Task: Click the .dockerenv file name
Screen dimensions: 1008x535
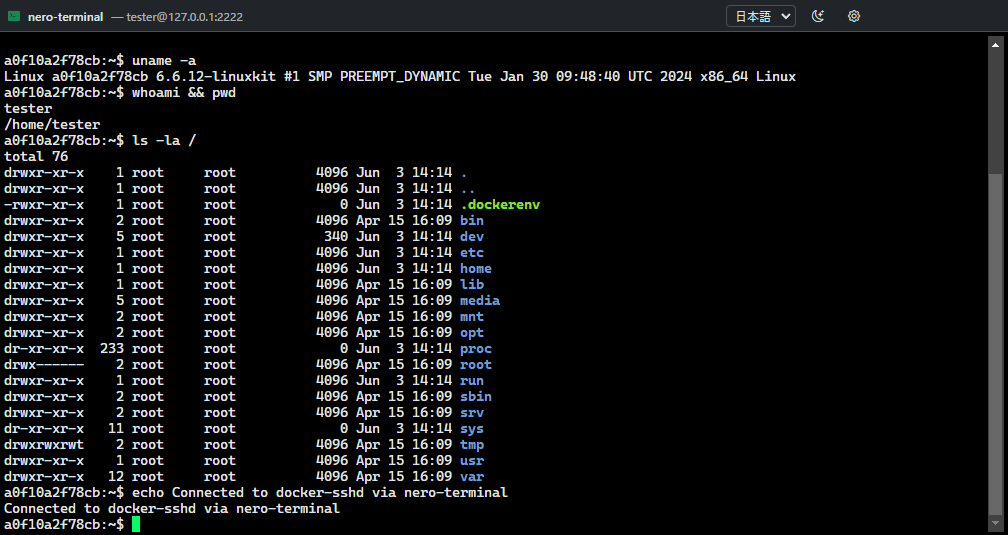Action: [x=500, y=204]
